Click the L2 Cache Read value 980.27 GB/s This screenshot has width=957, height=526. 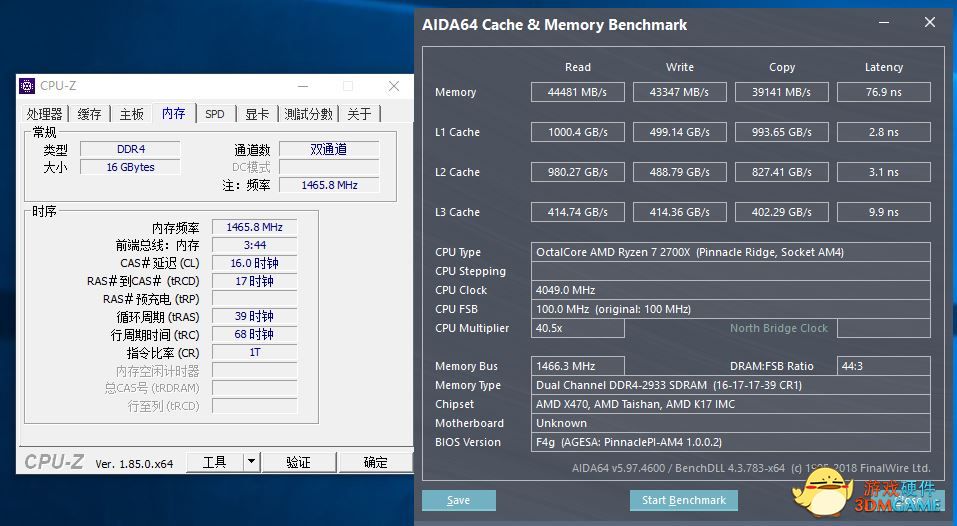click(577, 172)
